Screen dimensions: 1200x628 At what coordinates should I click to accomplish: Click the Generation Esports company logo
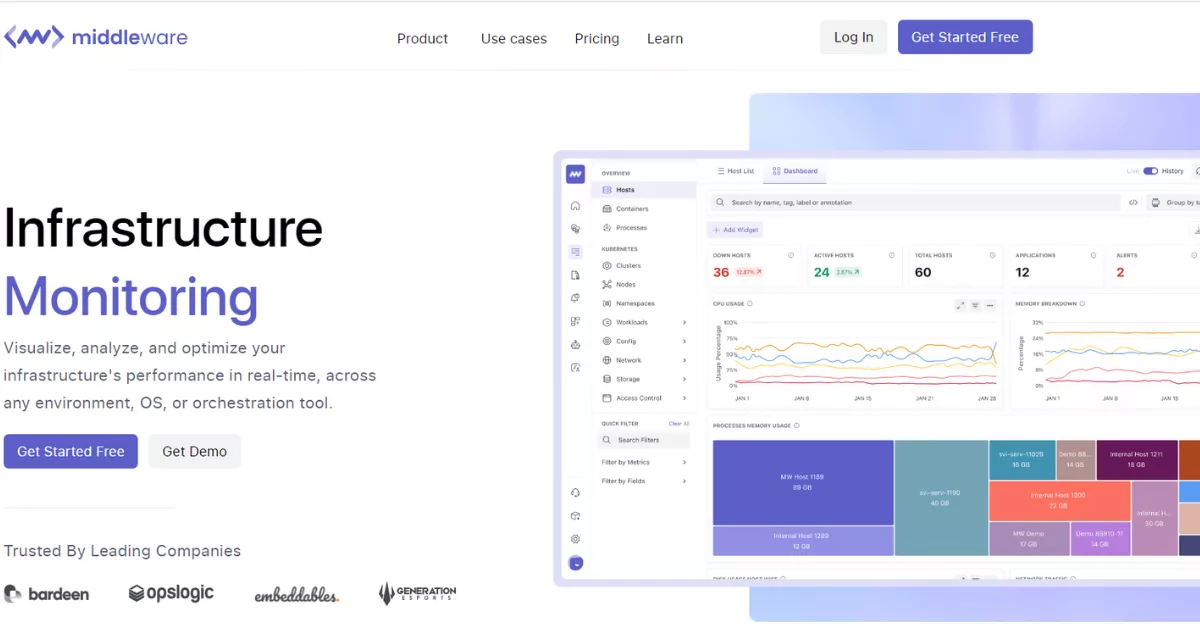tap(417, 594)
